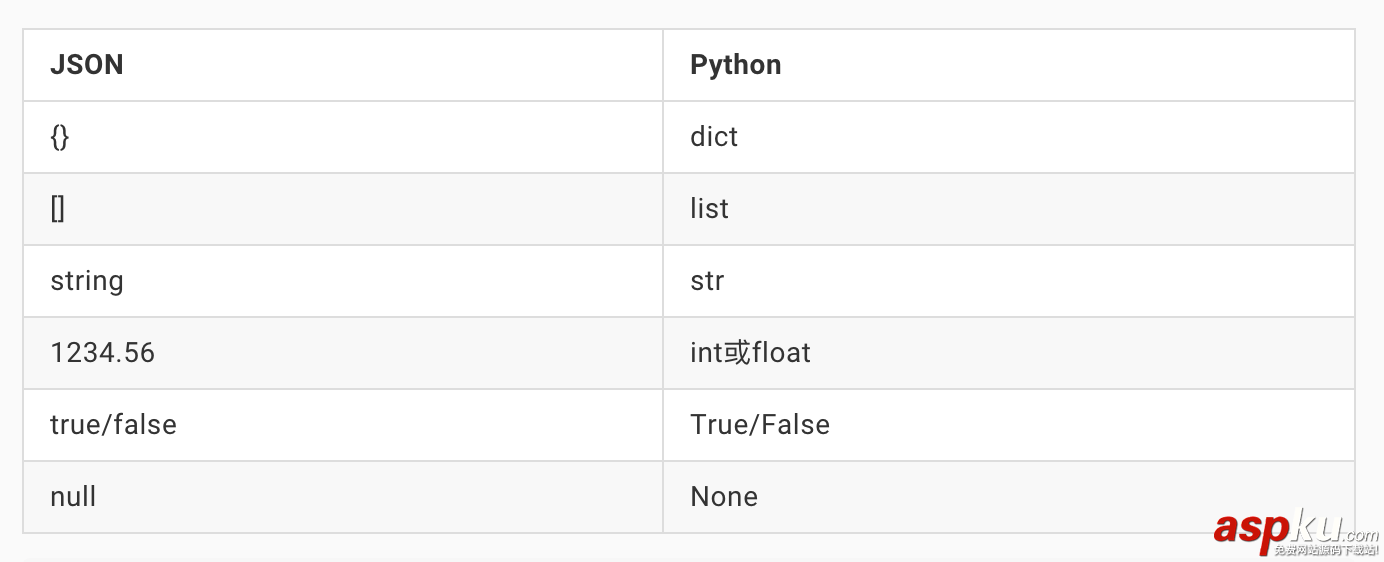The height and width of the screenshot is (562, 1384).
Task: Click the None cell
Action: [724, 497]
